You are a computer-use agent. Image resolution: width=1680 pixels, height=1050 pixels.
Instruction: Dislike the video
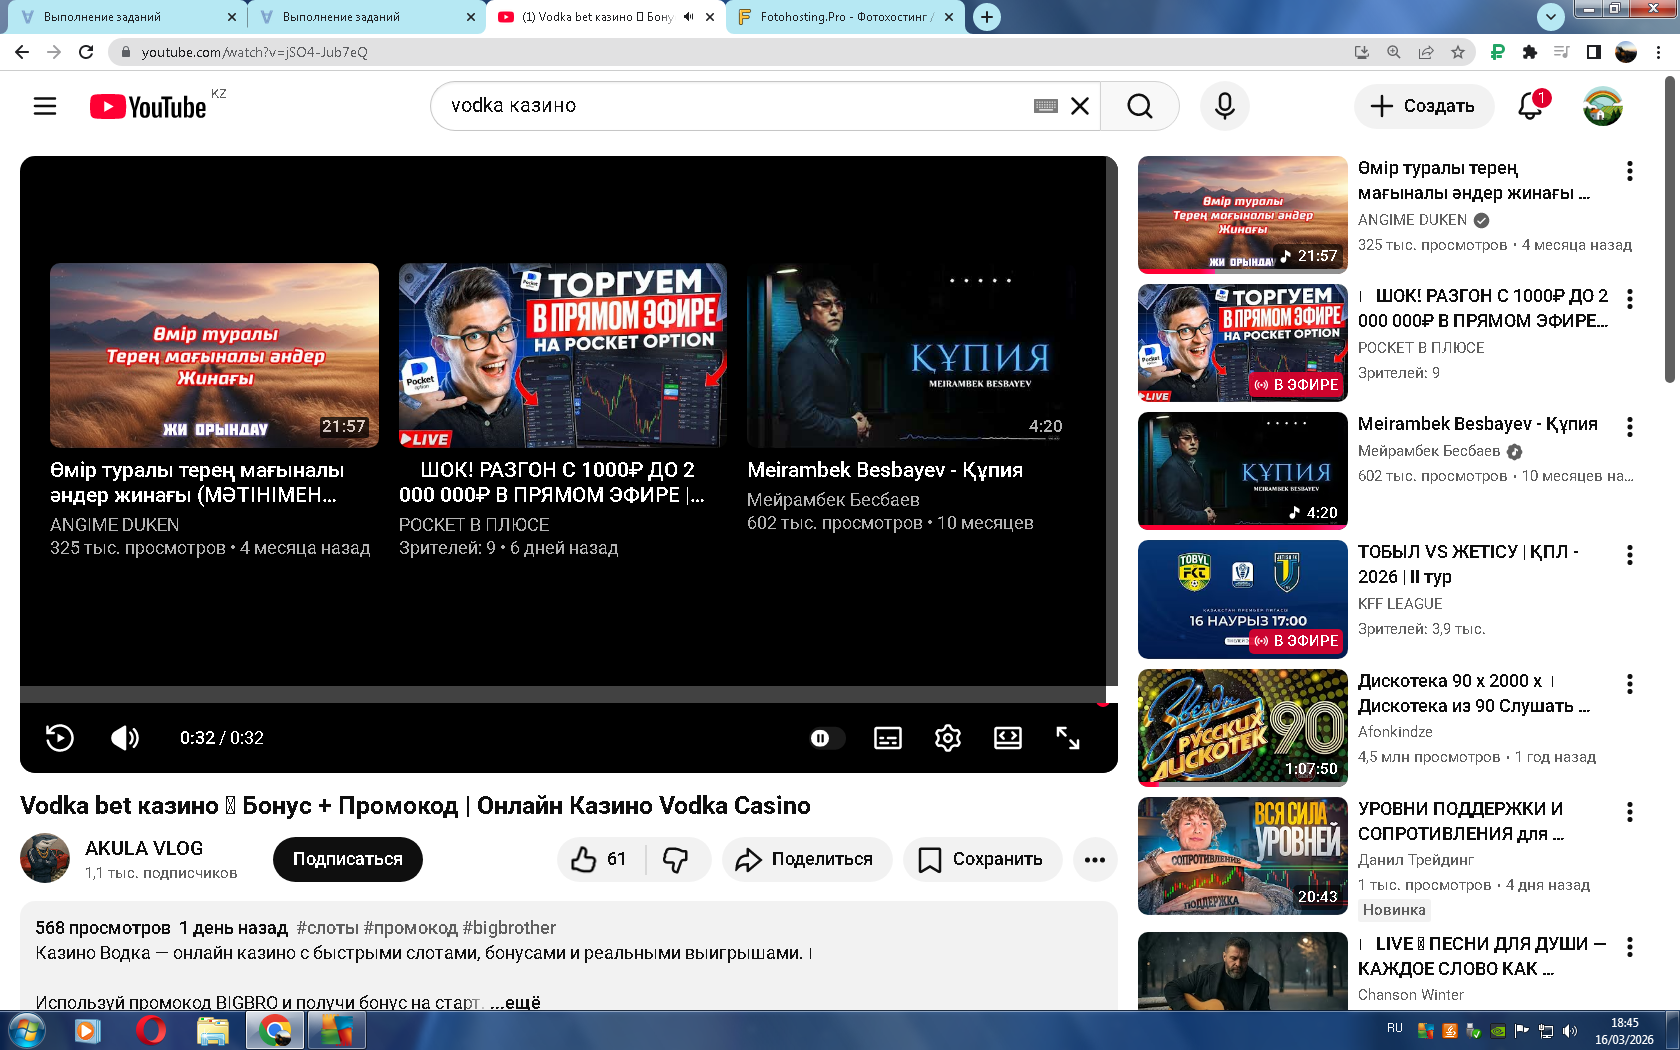(677, 859)
